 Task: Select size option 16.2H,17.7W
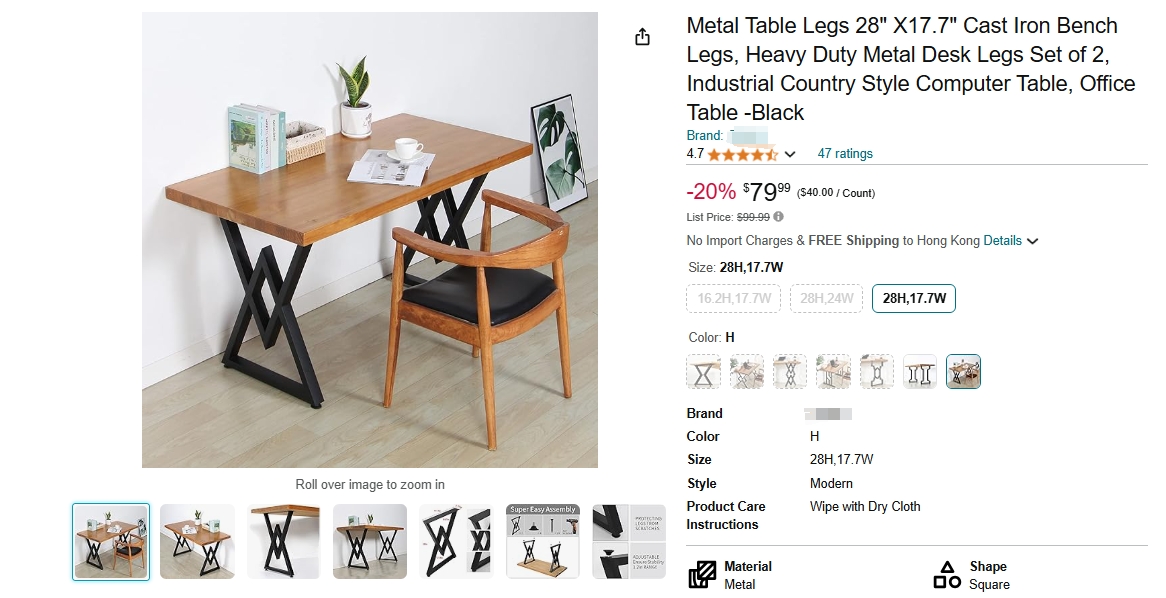pyautogui.click(x=734, y=298)
